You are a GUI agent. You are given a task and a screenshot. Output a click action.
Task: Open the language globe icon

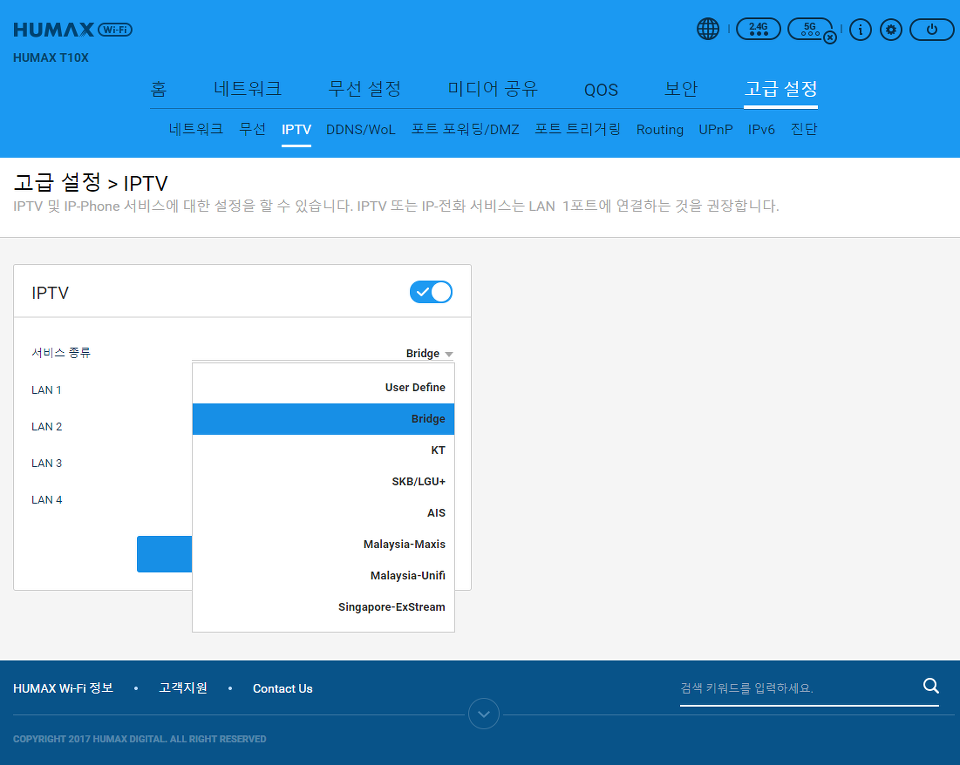click(708, 29)
